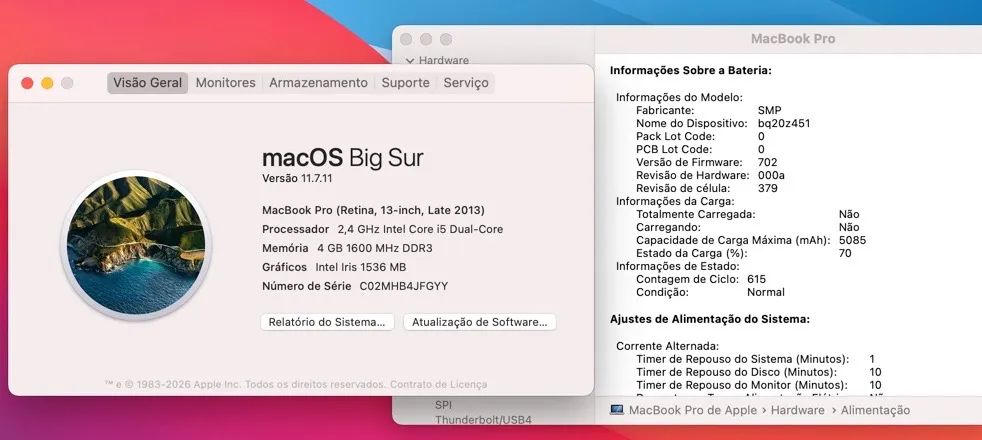Image resolution: width=982 pixels, height=440 pixels.
Task: Click the 'MacBook Pro' window title
Action: point(793,39)
